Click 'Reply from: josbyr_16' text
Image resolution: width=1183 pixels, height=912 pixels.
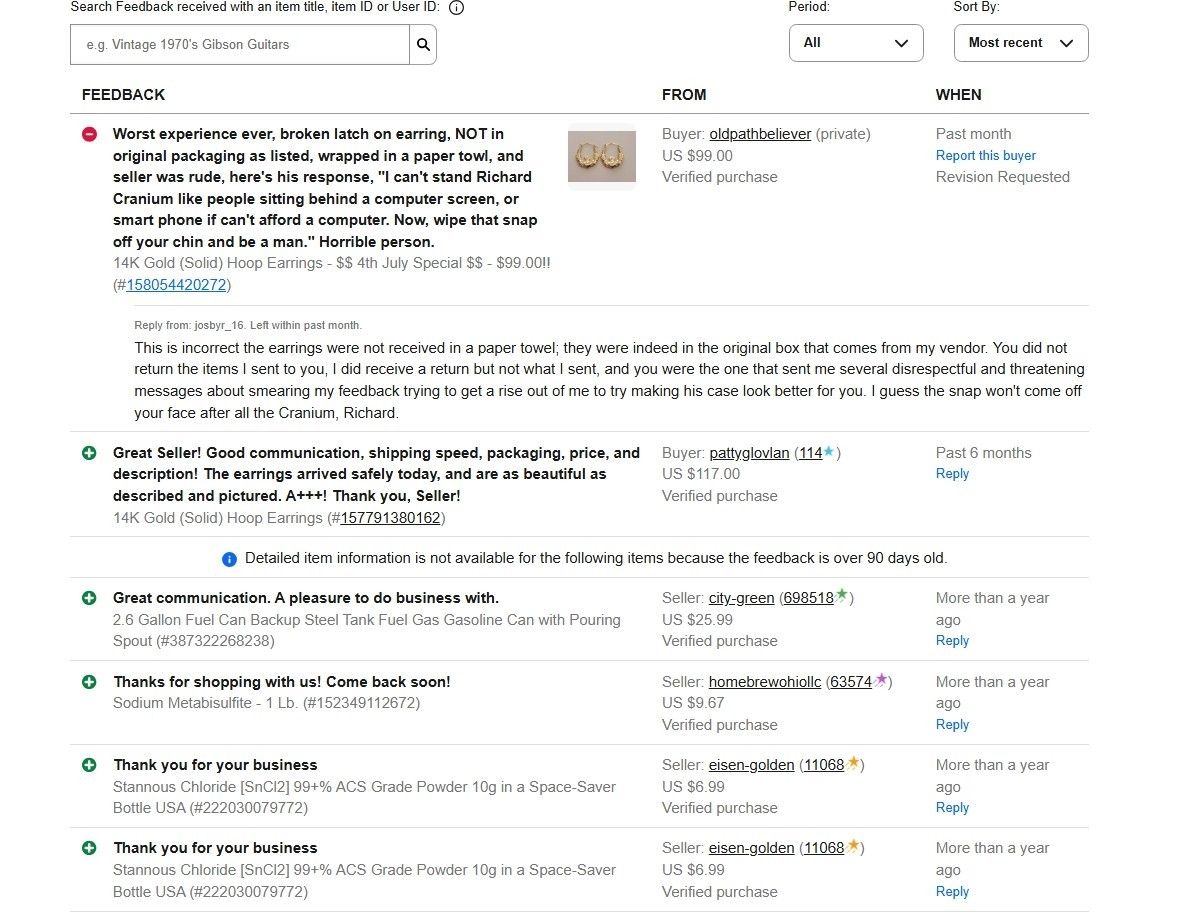click(189, 326)
